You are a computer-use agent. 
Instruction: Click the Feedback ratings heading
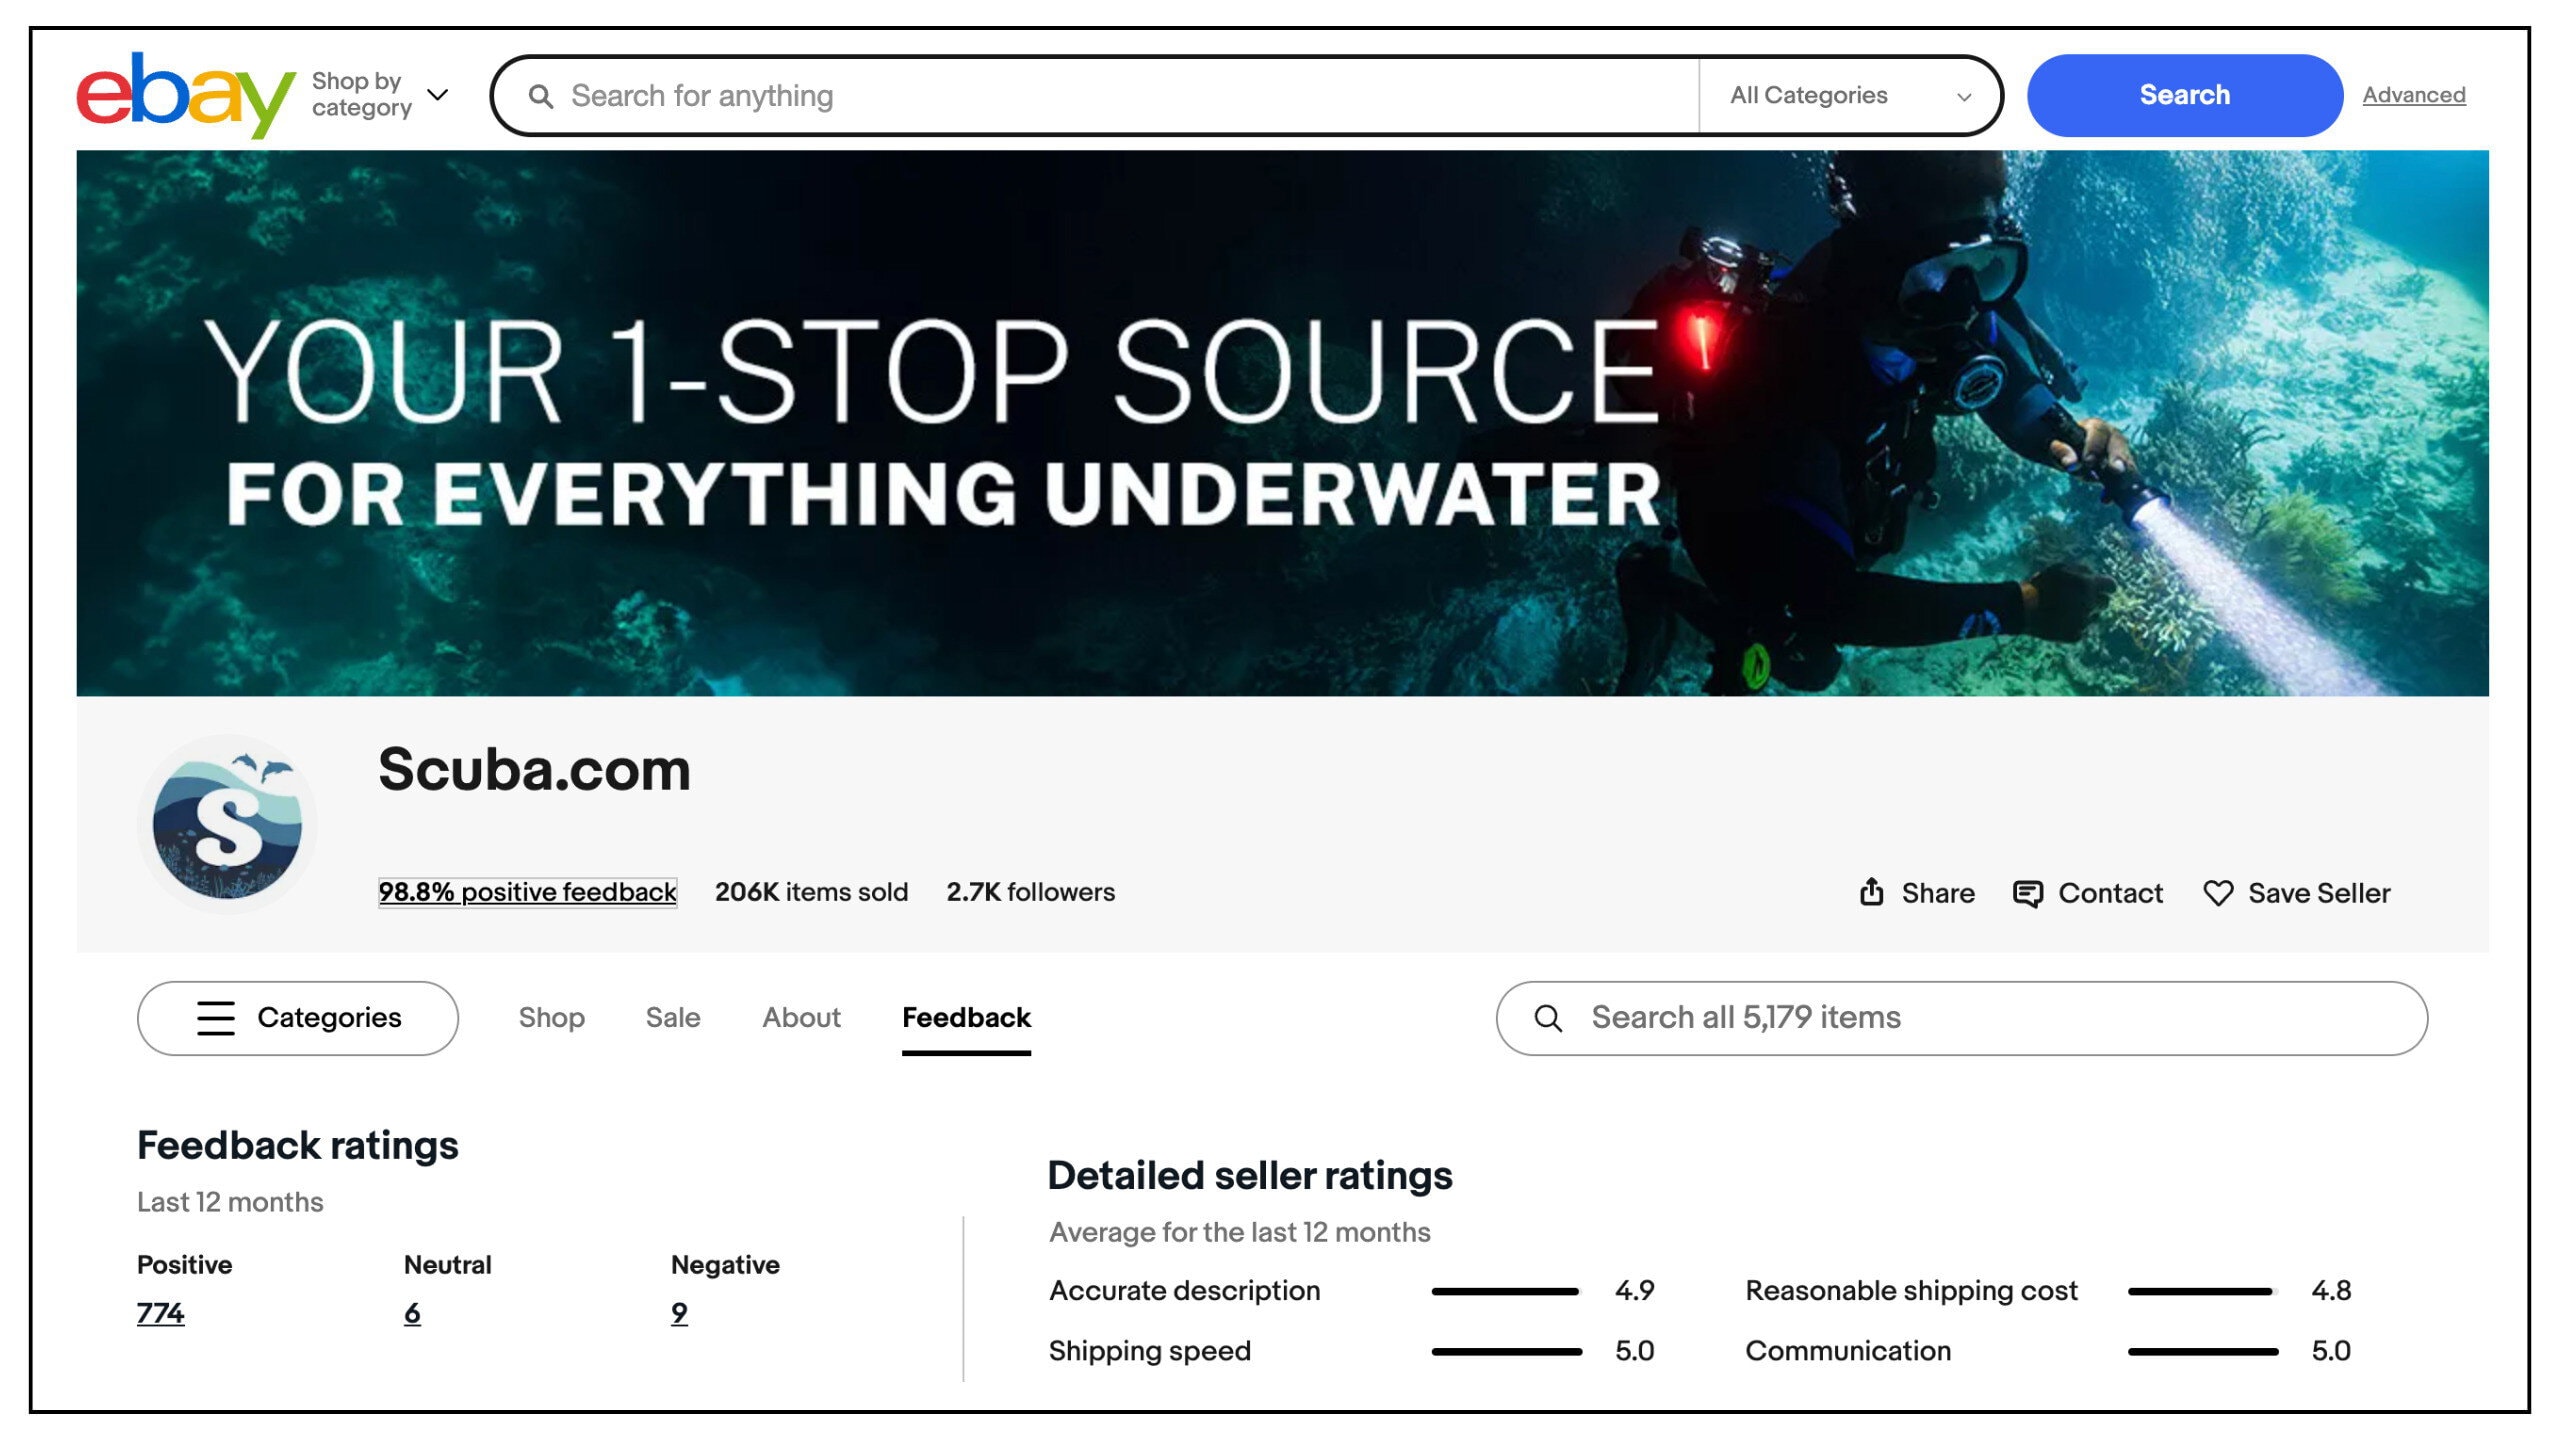pyautogui.click(x=297, y=1146)
